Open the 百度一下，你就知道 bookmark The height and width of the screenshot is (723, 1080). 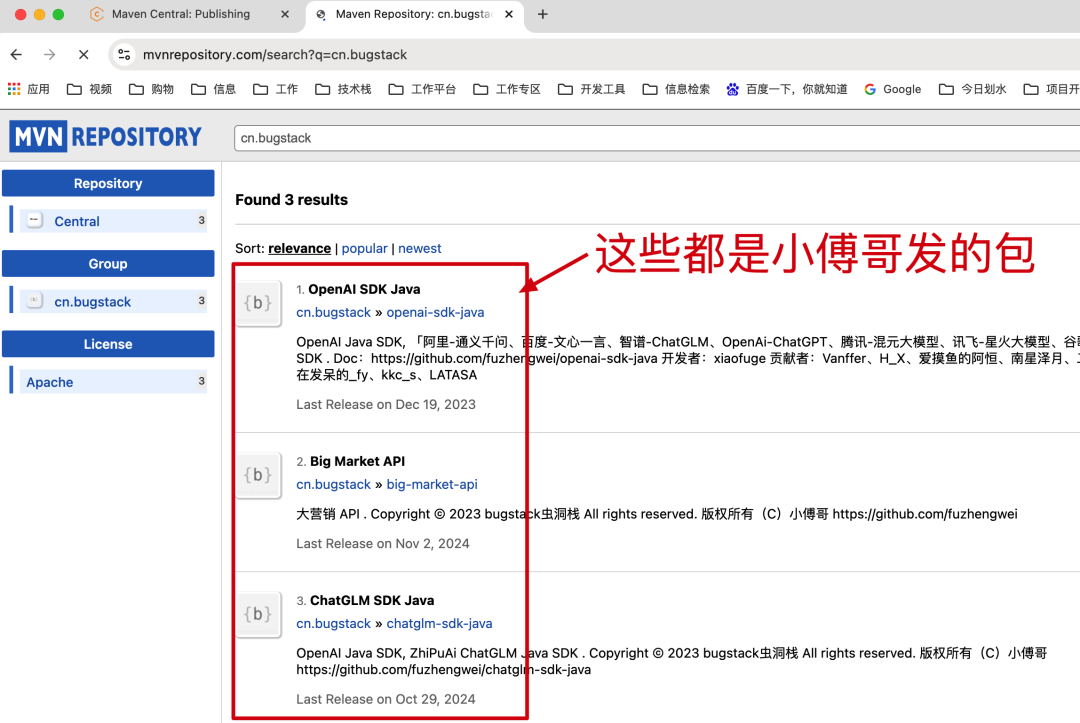787,89
